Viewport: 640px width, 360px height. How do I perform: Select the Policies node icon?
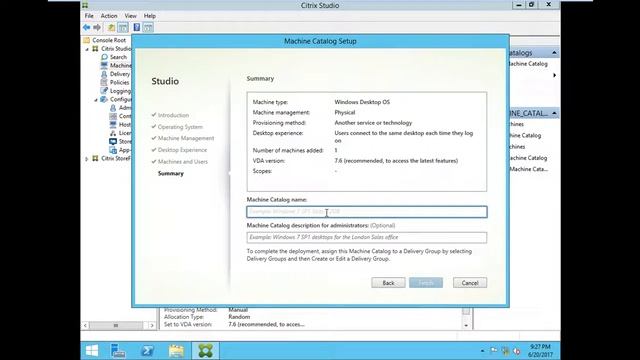click(104, 82)
